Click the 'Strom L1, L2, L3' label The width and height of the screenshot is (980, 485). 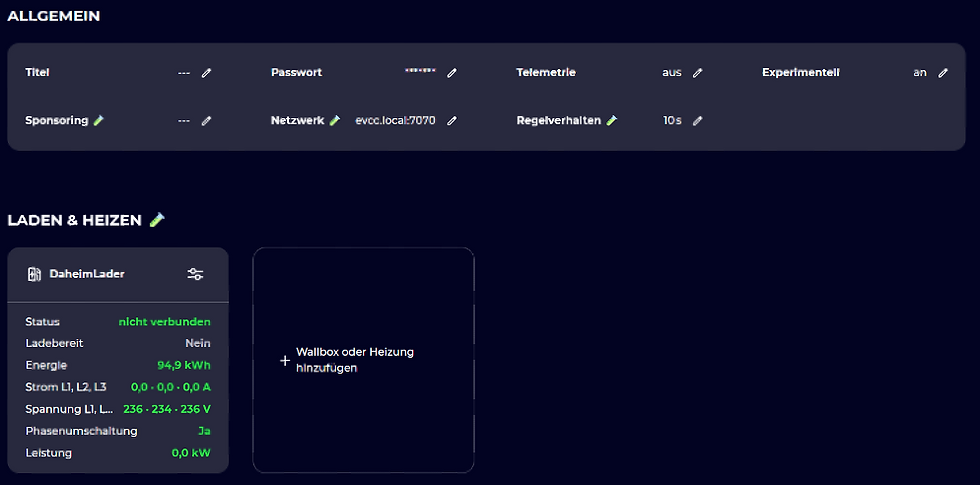pyautogui.click(x=66, y=387)
